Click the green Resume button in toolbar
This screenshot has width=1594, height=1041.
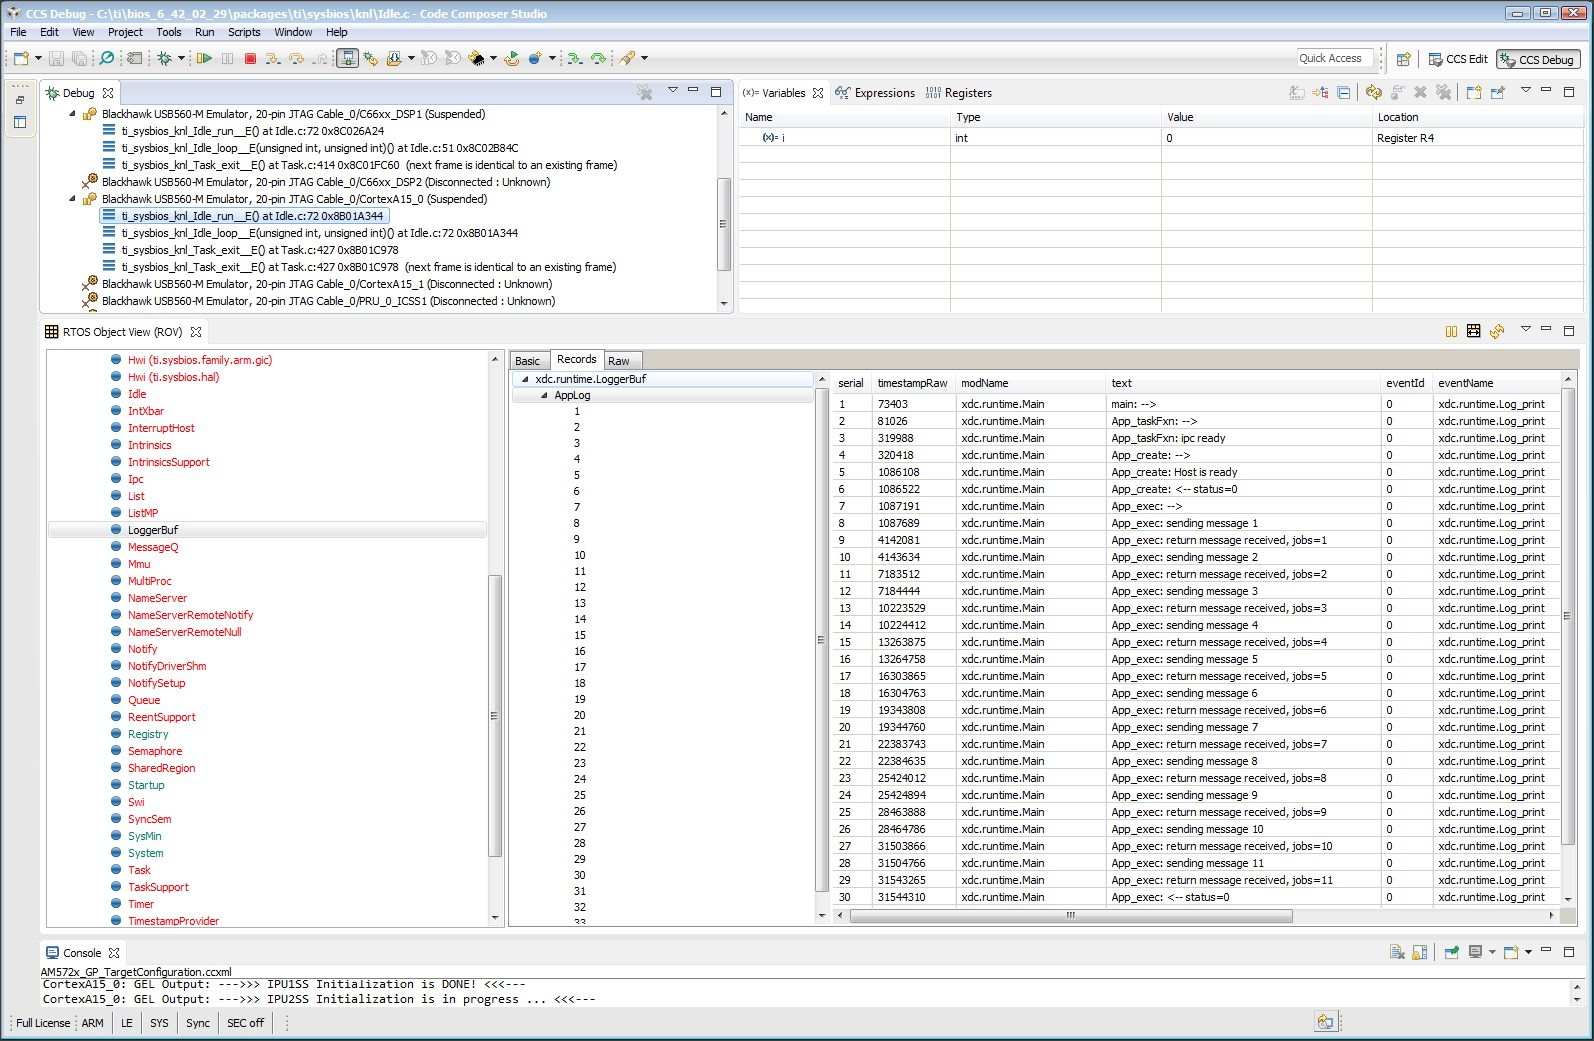pos(204,59)
